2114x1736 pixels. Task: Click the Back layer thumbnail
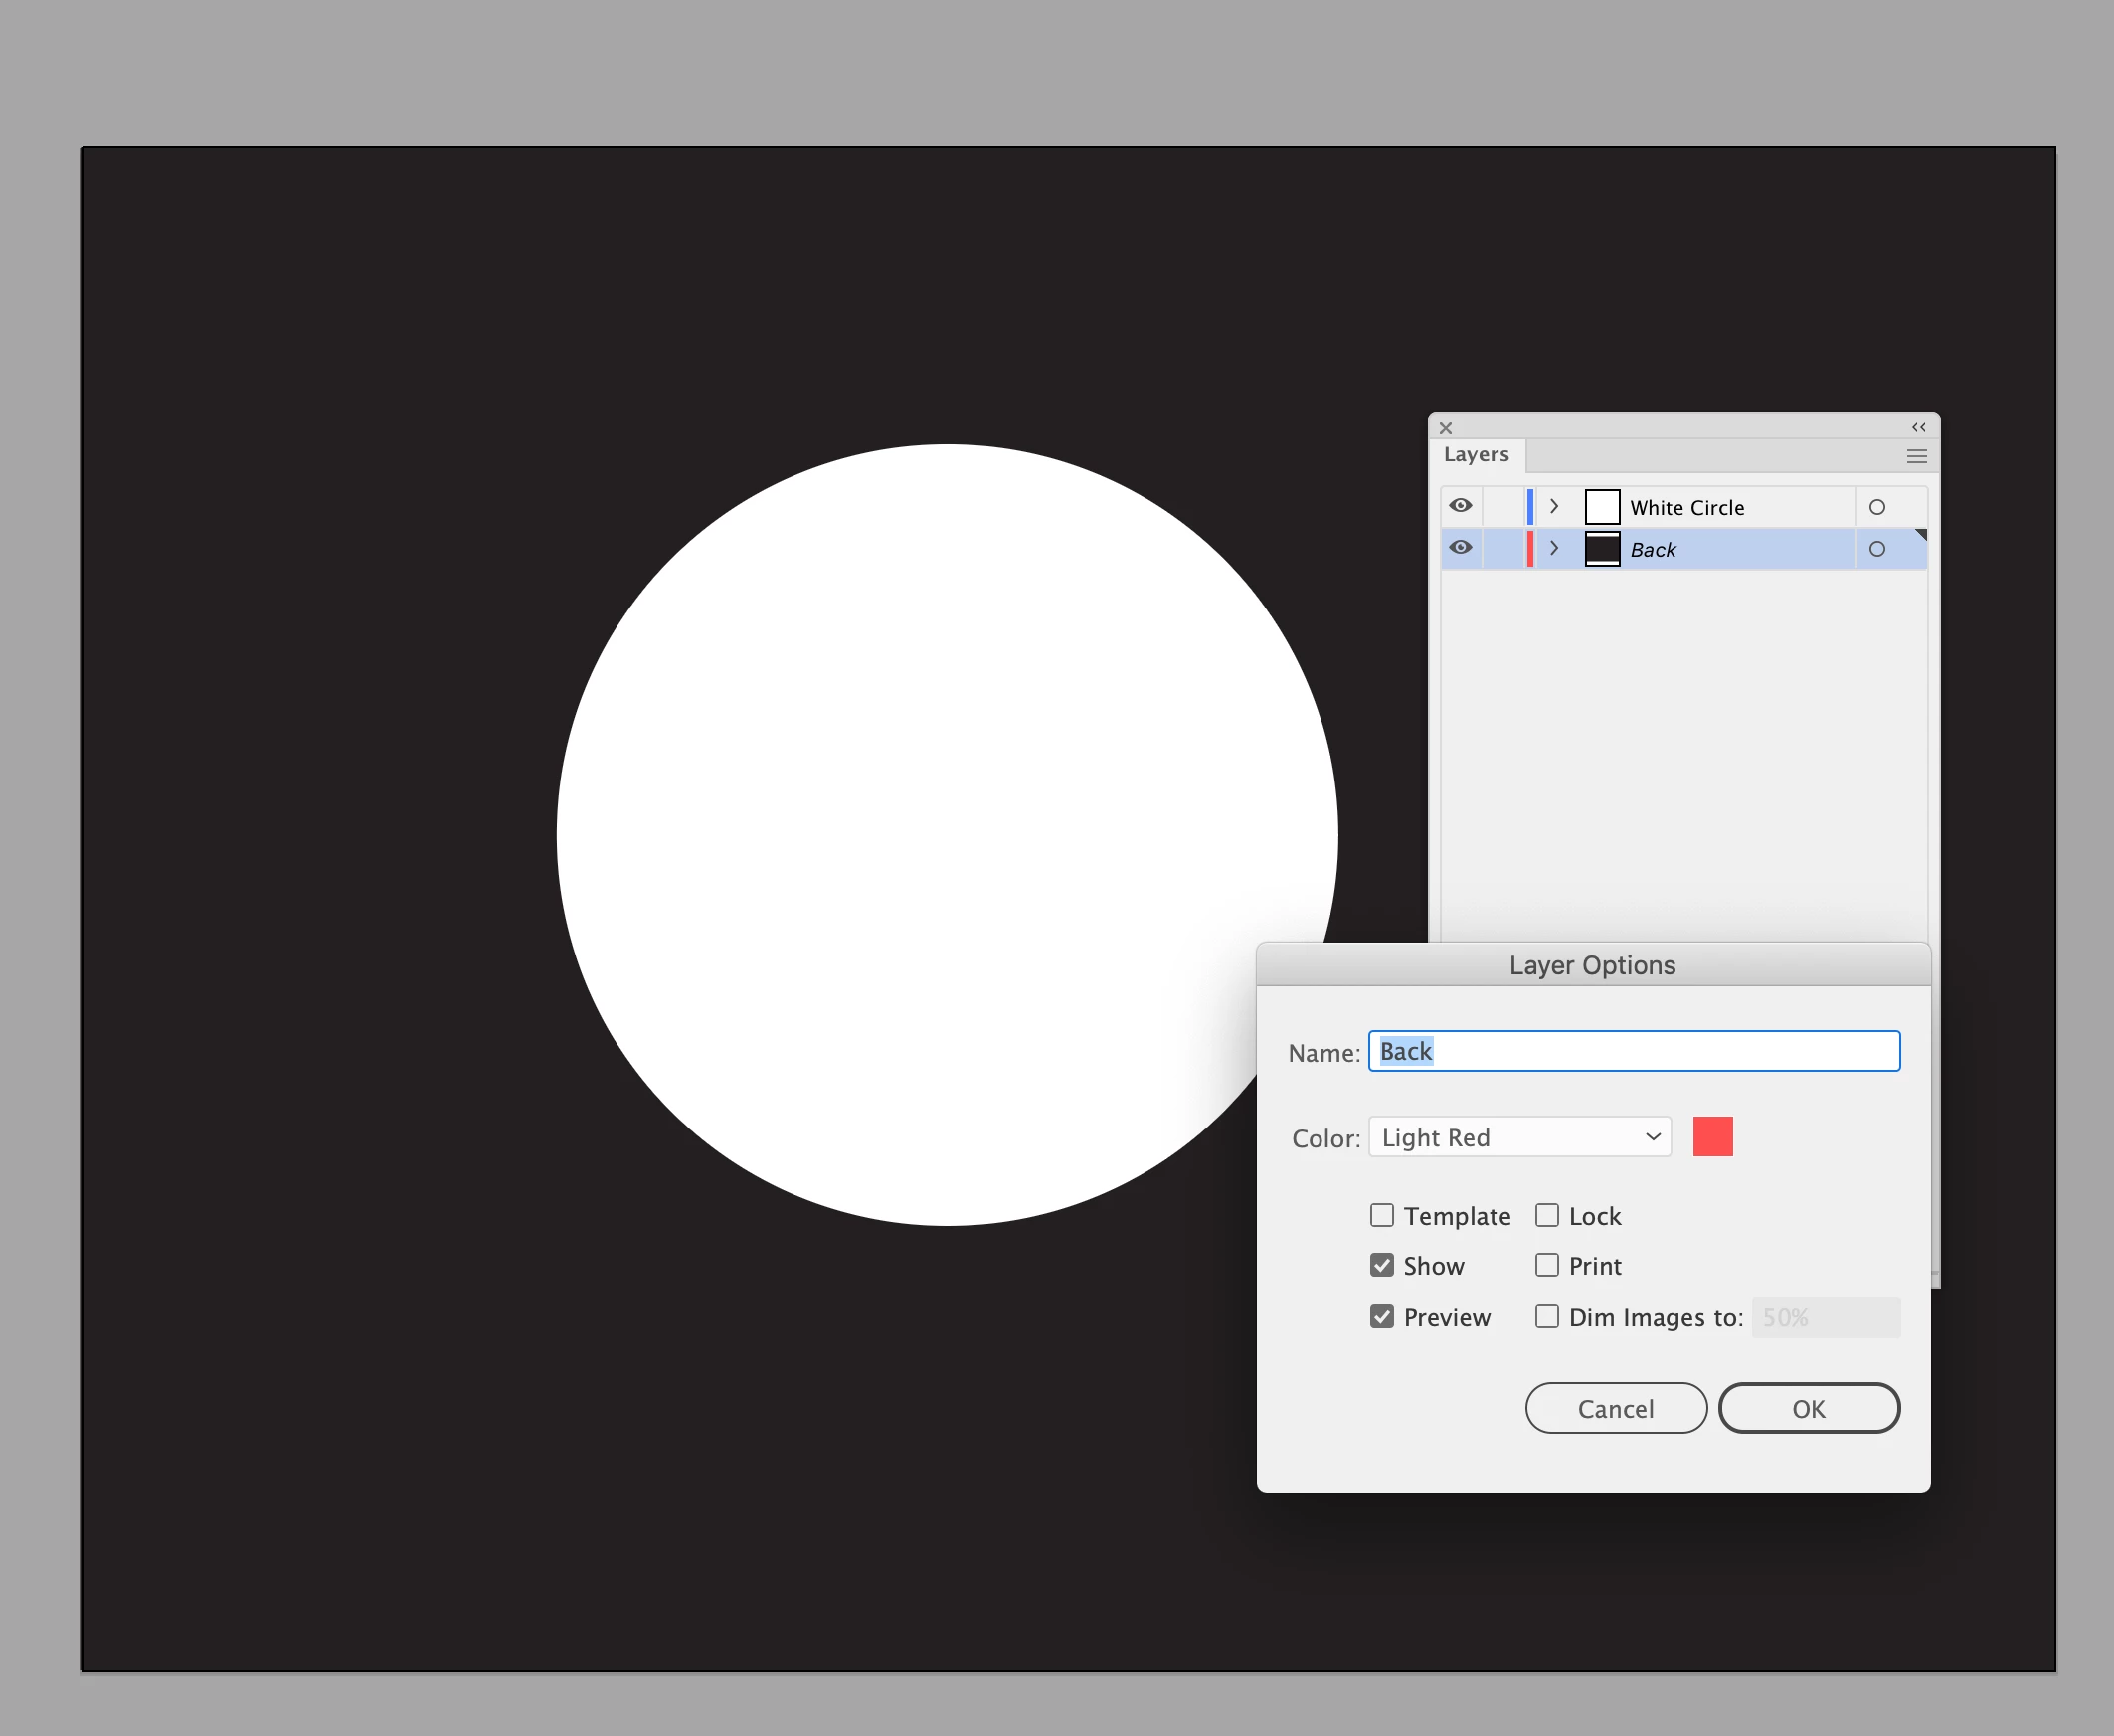[1602, 549]
